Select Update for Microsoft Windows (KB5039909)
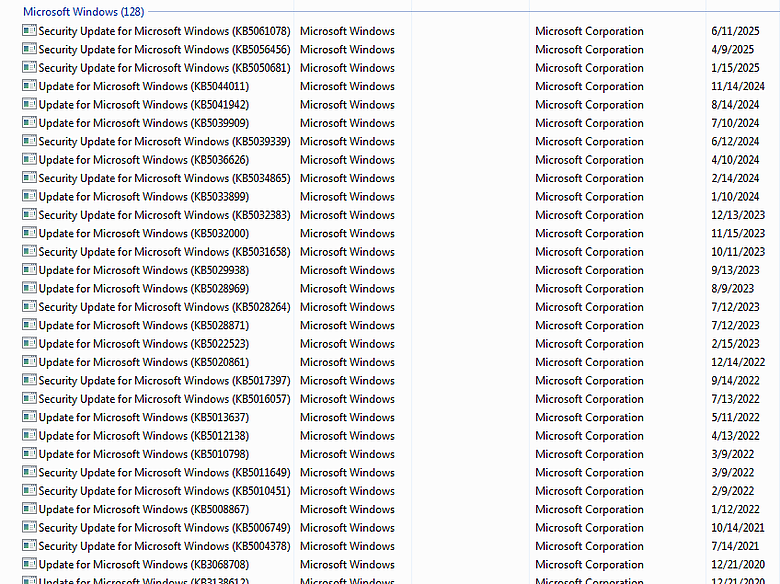780x584 pixels. click(x=144, y=123)
